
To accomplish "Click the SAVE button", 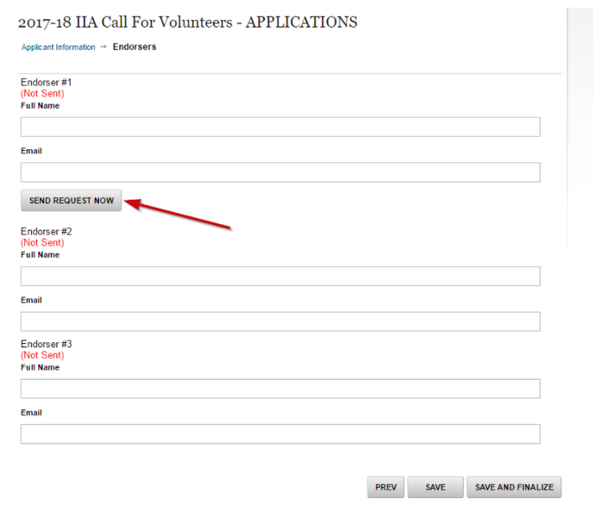I will coord(435,487).
